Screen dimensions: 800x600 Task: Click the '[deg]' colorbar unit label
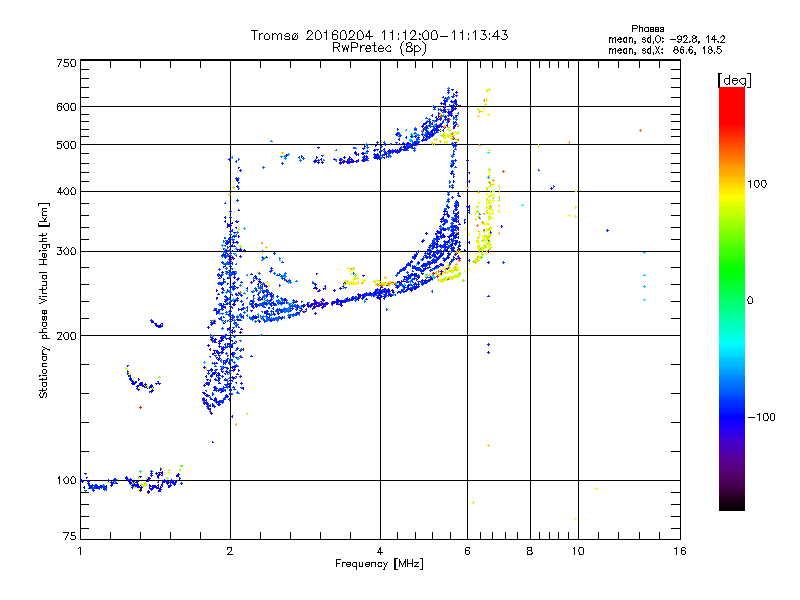tap(734, 80)
